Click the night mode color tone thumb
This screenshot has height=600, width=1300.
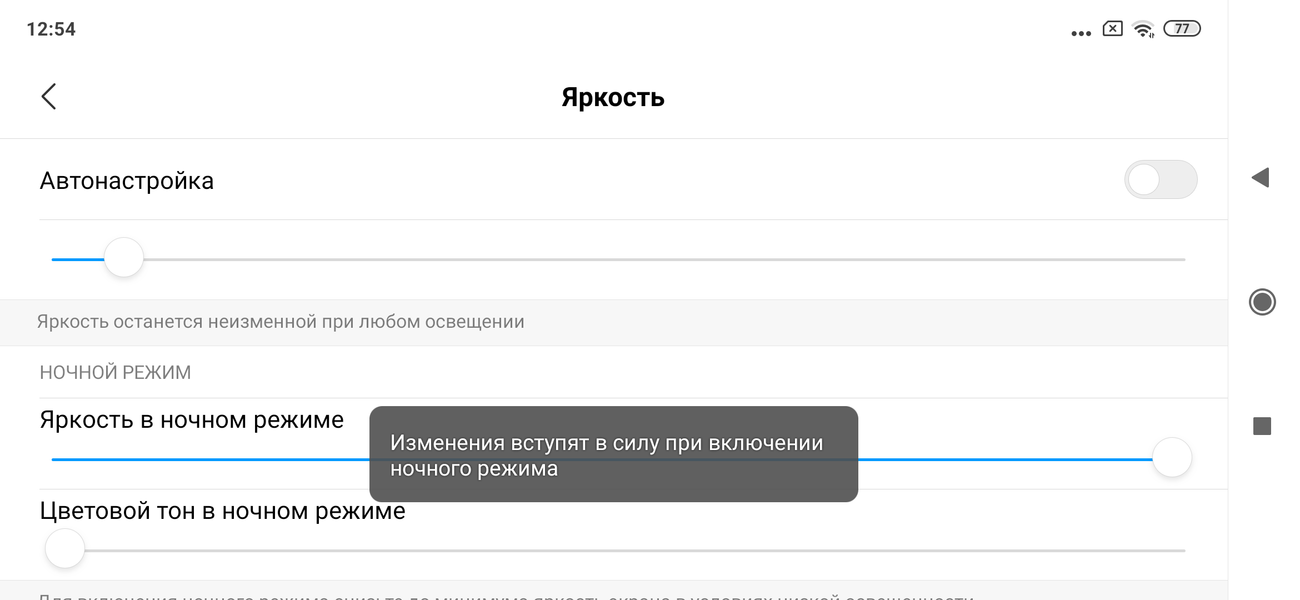click(65, 549)
